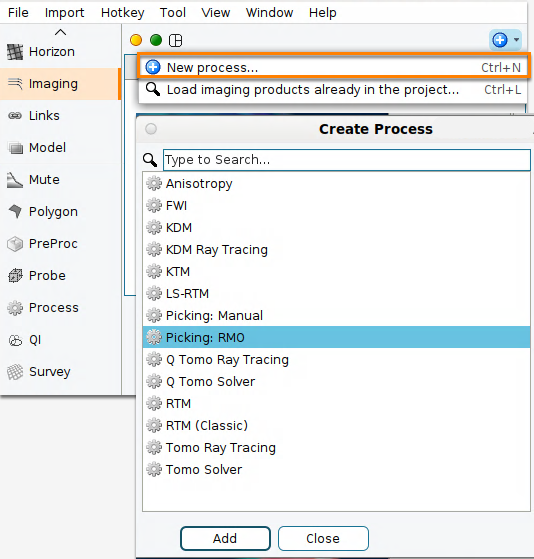This screenshot has height=559, width=534.
Task: Focus the Type to Search field
Action: pyautogui.click(x=347, y=160)
